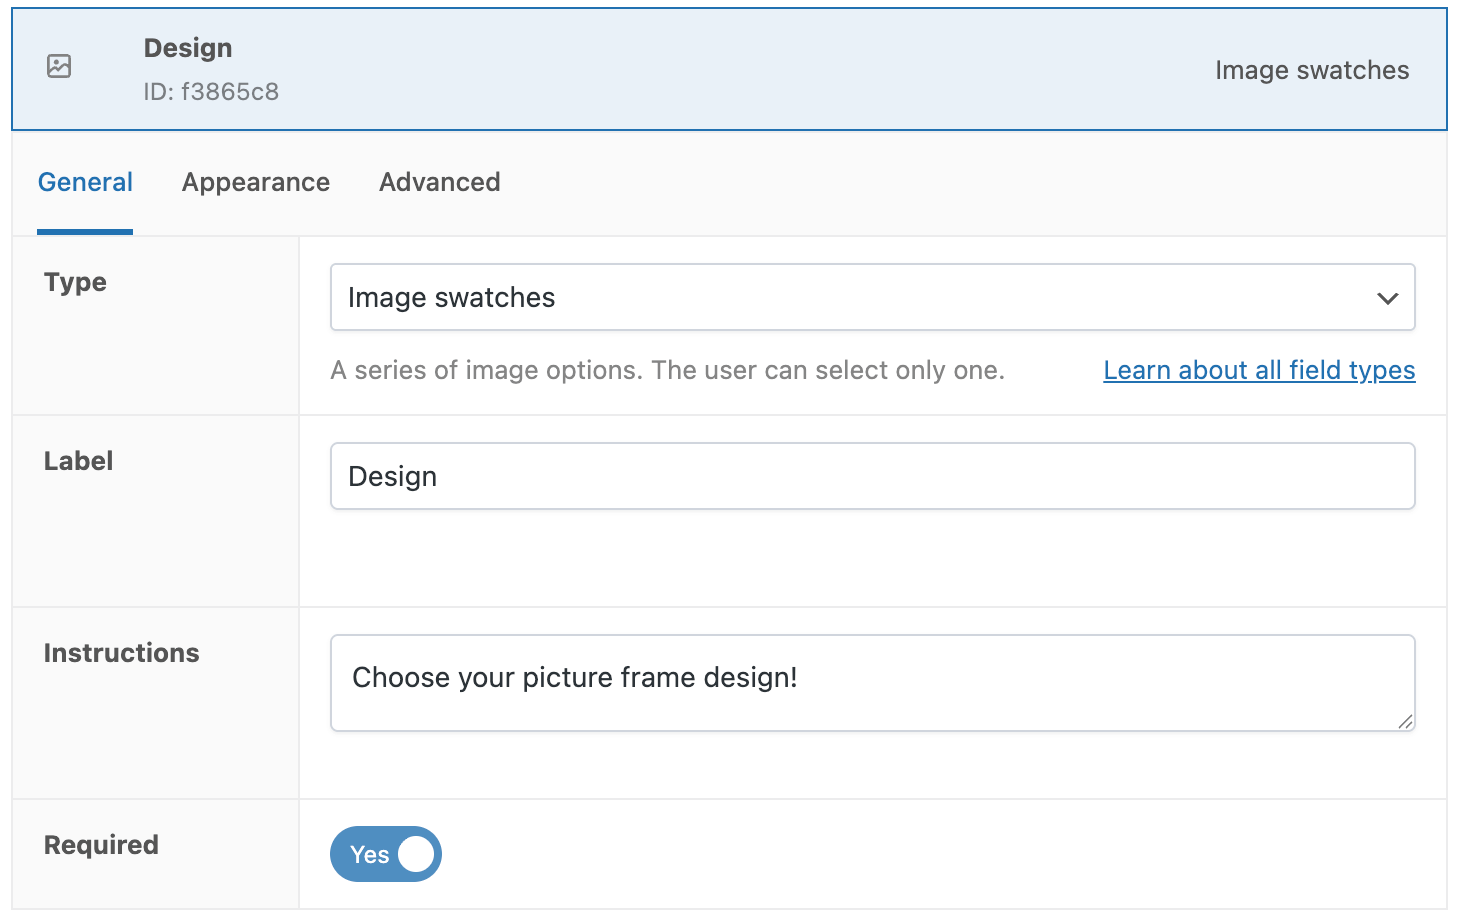Switch to the Appearance tab
The width and height of the screenshot is (1468, 910).
(x=256, y=182)
